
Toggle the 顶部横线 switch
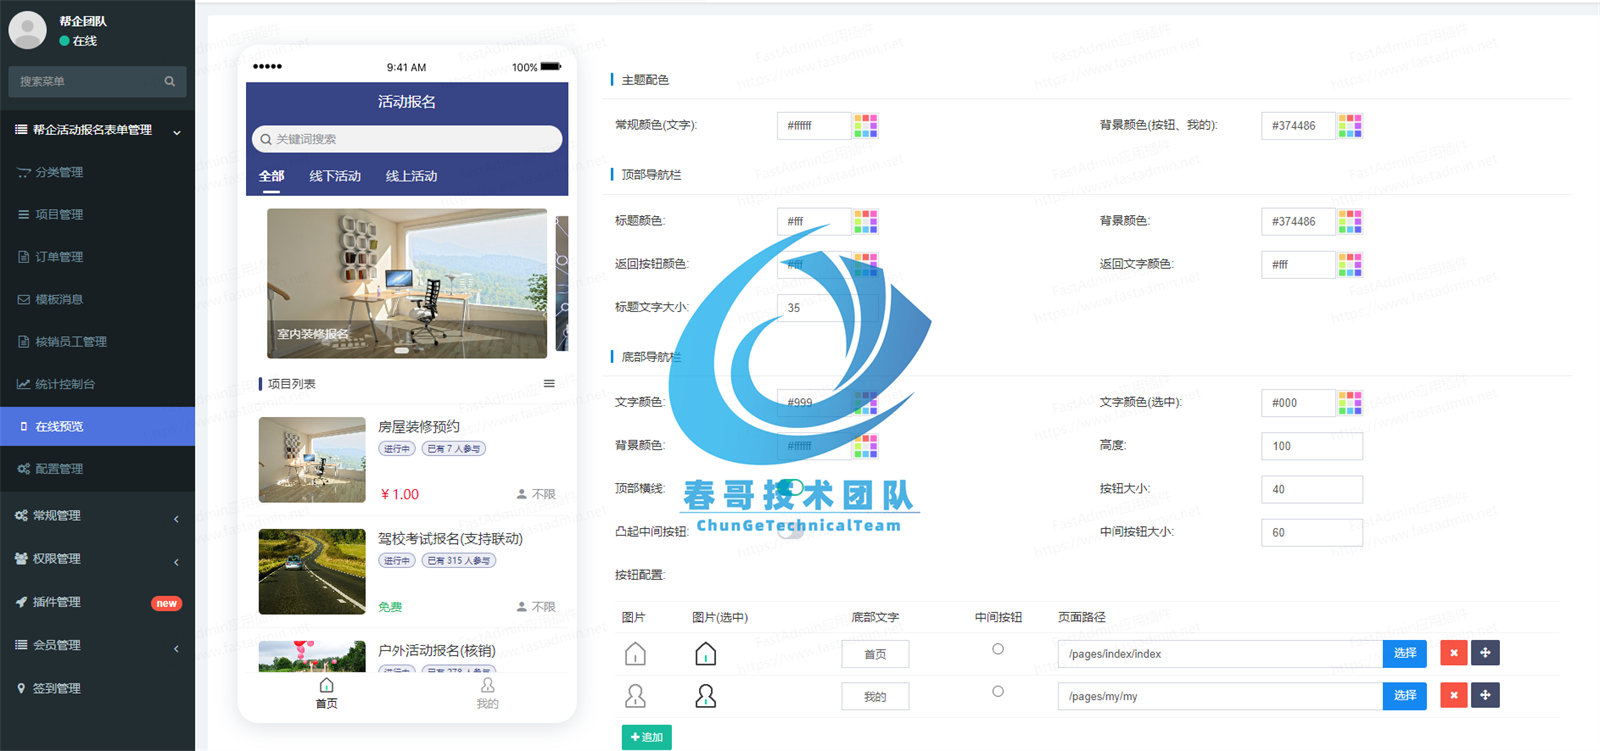(x=791, y=487)
